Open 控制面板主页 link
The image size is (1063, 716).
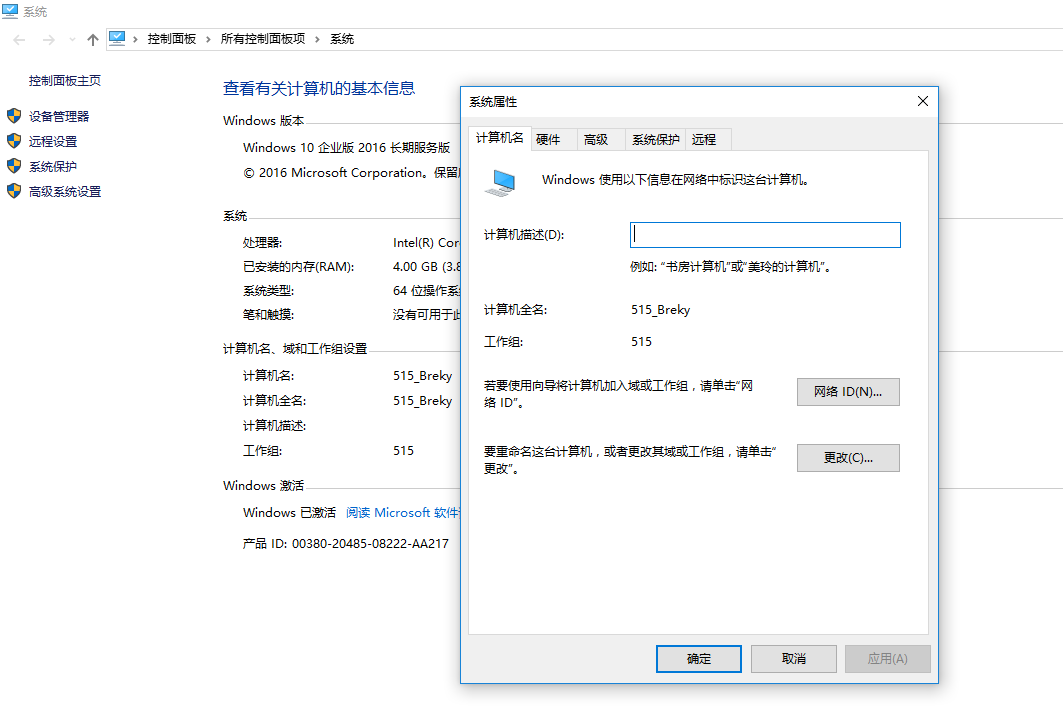pyautogui.click(x=65, y=81)
